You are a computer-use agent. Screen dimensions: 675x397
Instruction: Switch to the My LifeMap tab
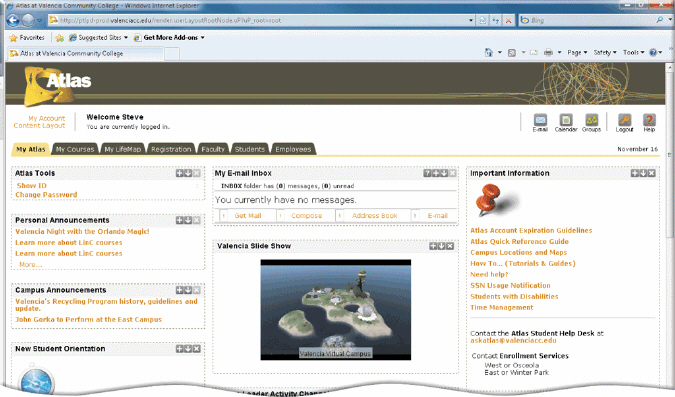coord(123,149)
